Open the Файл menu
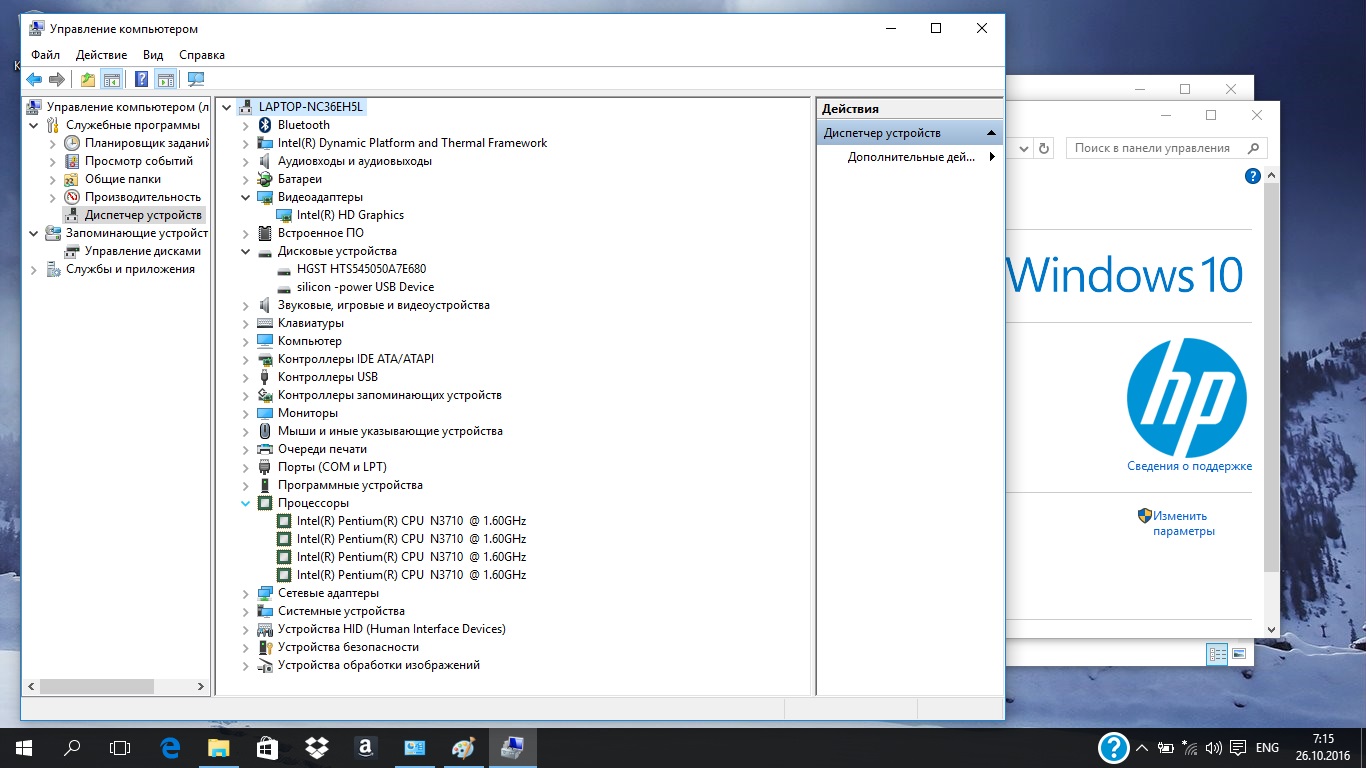This screenshot has height=768, width=1366. (x=46, y=55)
